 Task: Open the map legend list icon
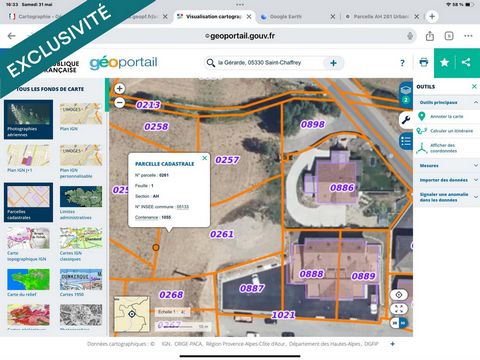pyautogui.click(x=406, y=142)
